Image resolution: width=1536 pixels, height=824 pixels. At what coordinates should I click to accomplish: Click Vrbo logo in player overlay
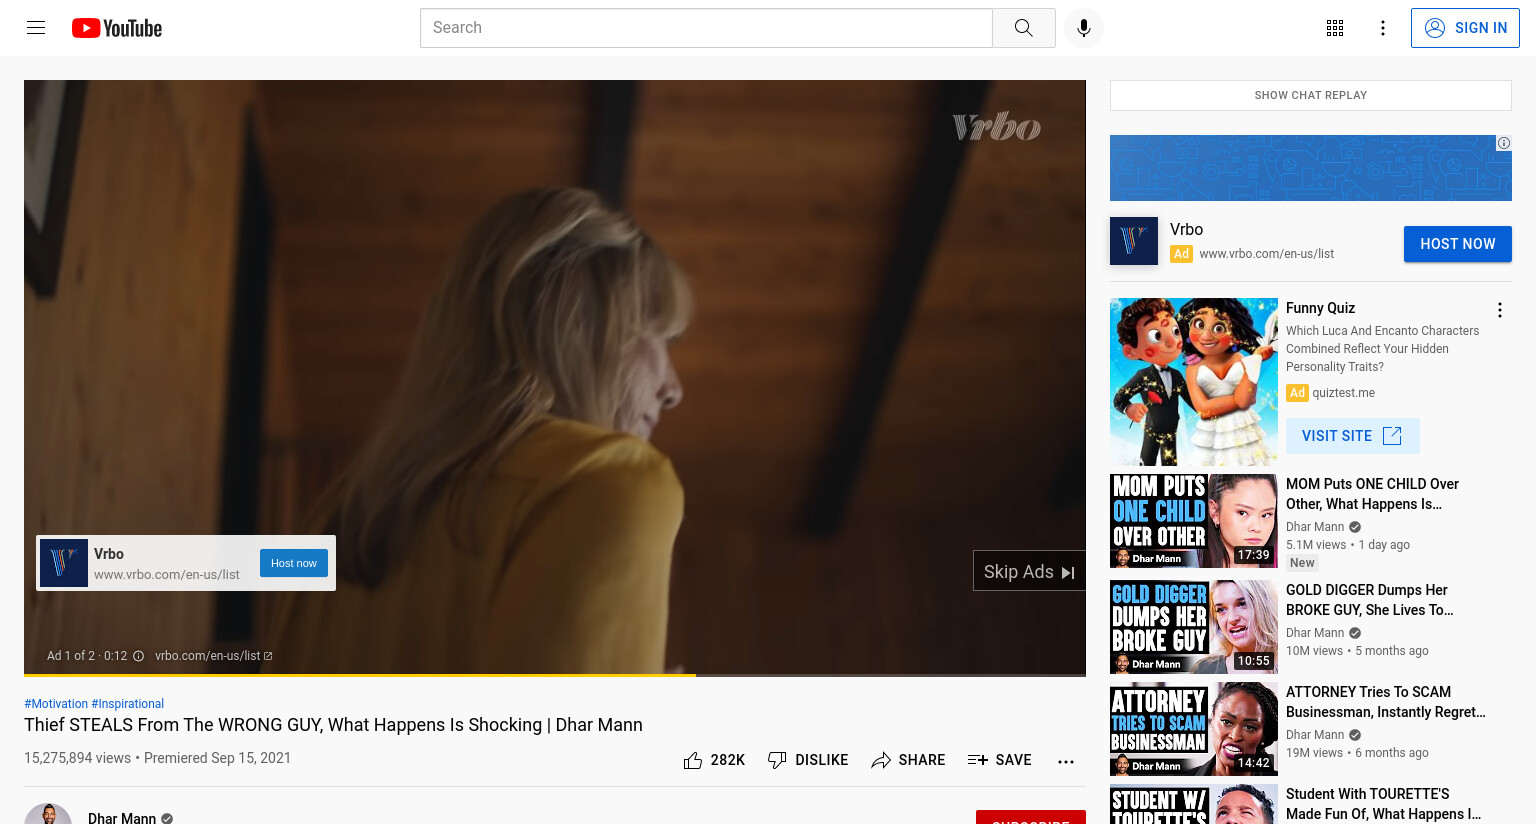coord(64,563)
